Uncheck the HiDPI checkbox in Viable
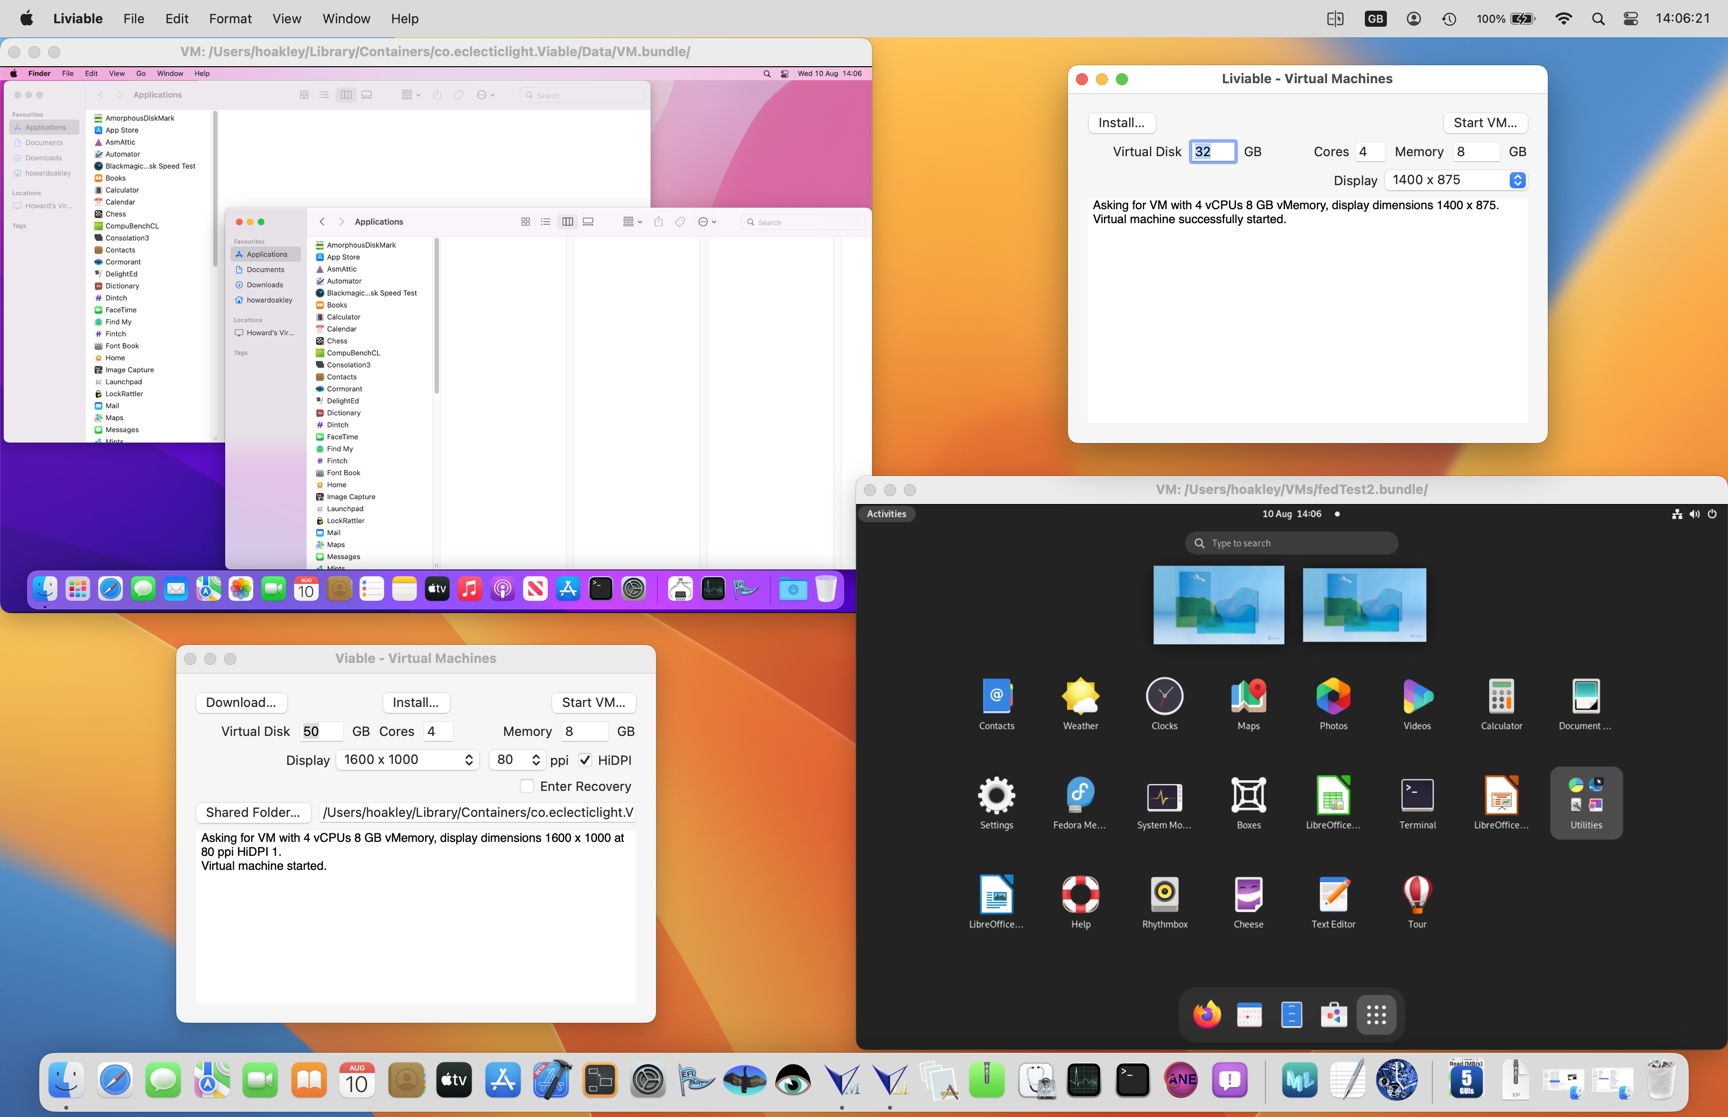 585,760
